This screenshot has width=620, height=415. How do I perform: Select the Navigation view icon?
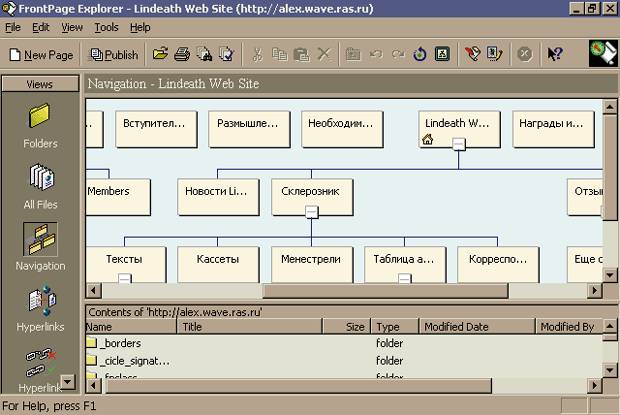[40, 240]
